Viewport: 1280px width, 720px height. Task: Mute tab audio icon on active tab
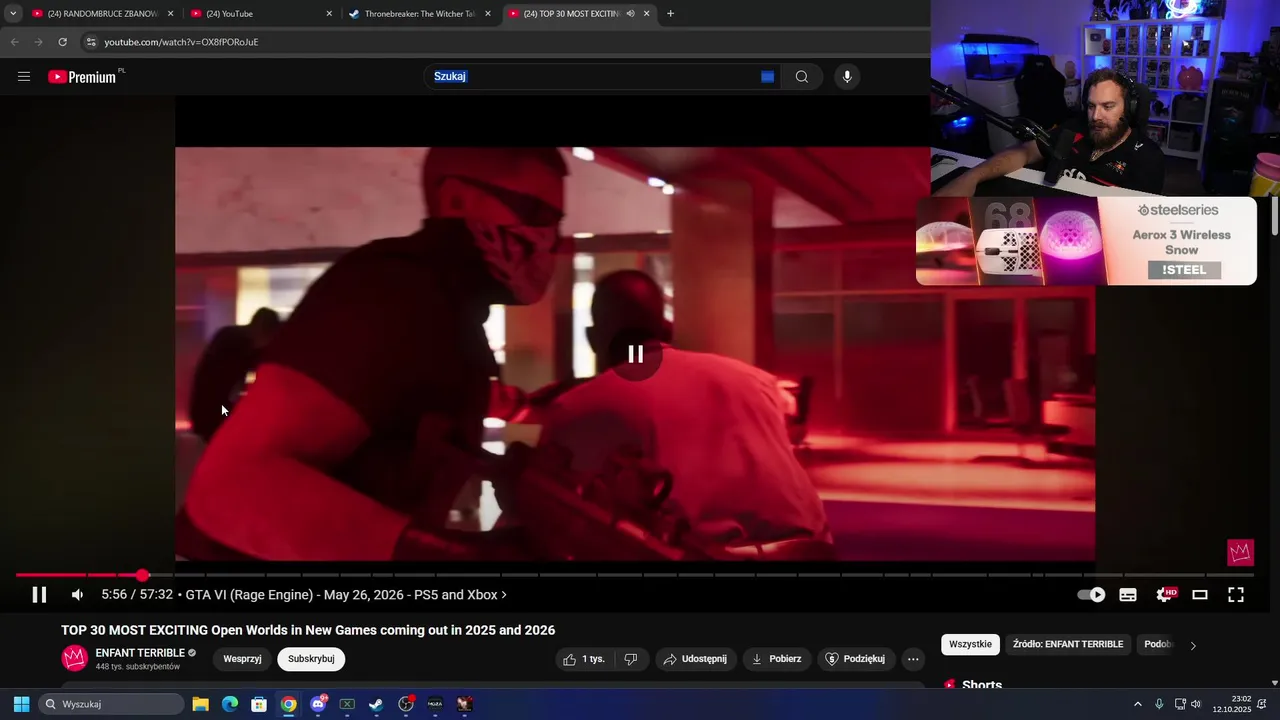630,14
